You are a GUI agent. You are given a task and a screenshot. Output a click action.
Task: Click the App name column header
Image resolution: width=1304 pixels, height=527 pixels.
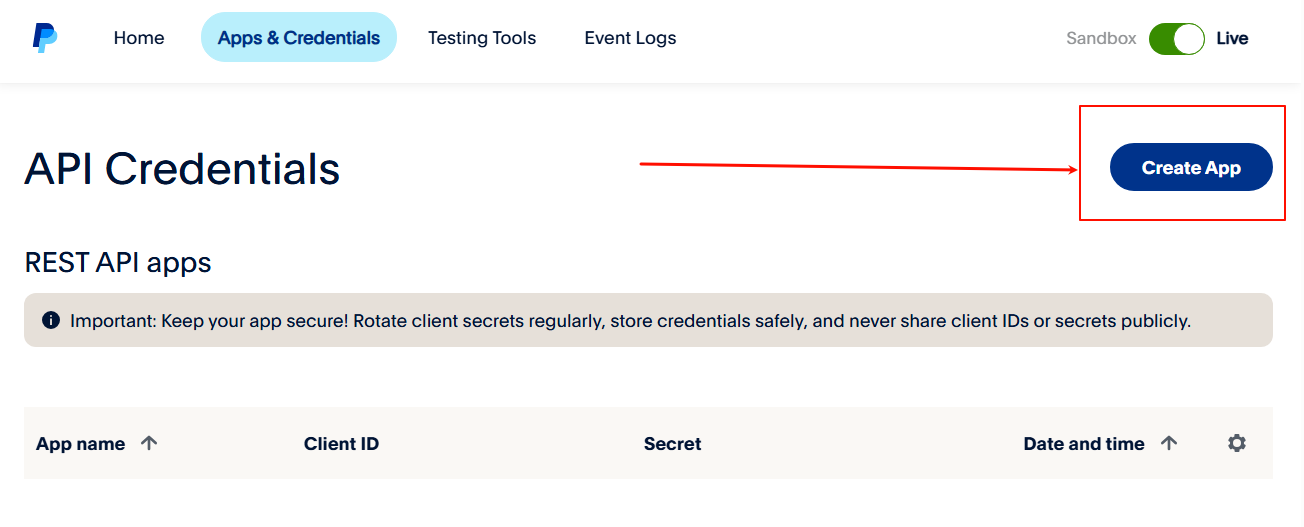click(x=80, y=444)
